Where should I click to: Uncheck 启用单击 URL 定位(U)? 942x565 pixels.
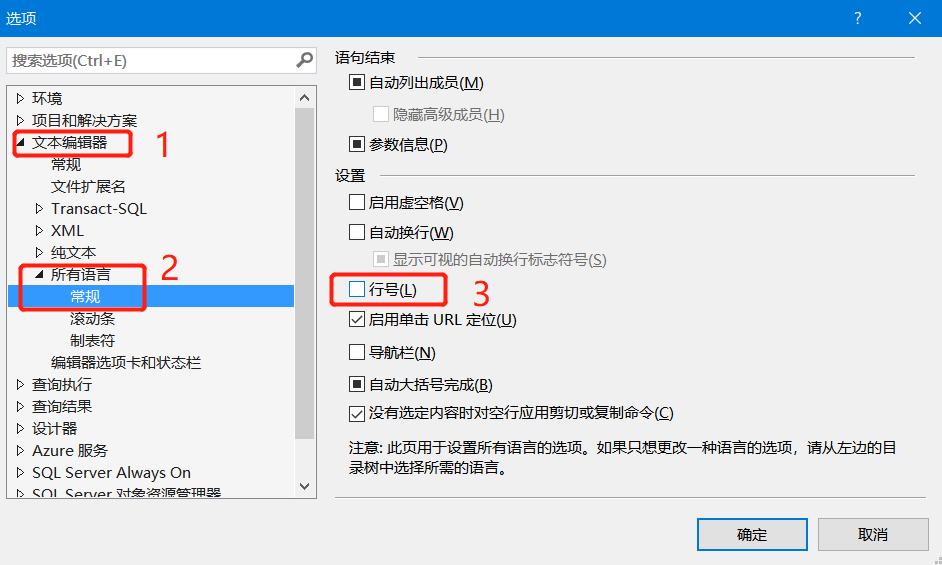tap(357, 319)
